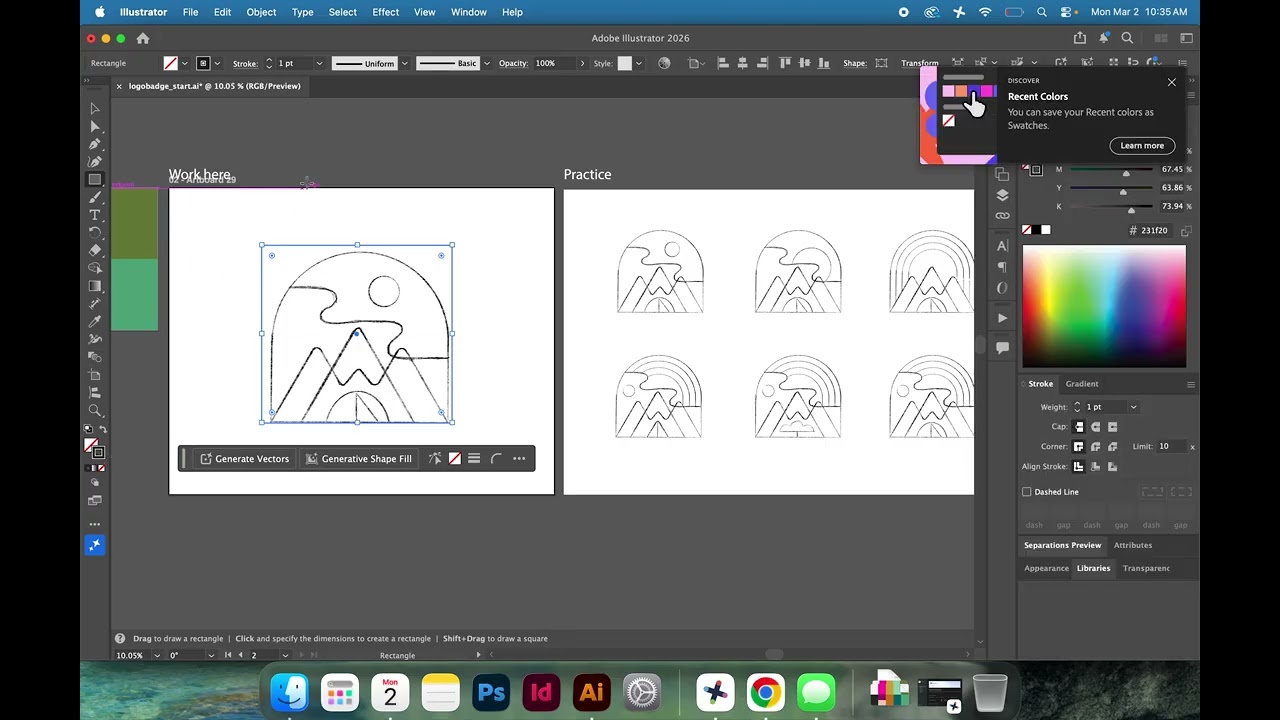The image size is (1280, 720).
Task: Open the Weight dropdown in Stroke panel
Action: (1133, 407)
